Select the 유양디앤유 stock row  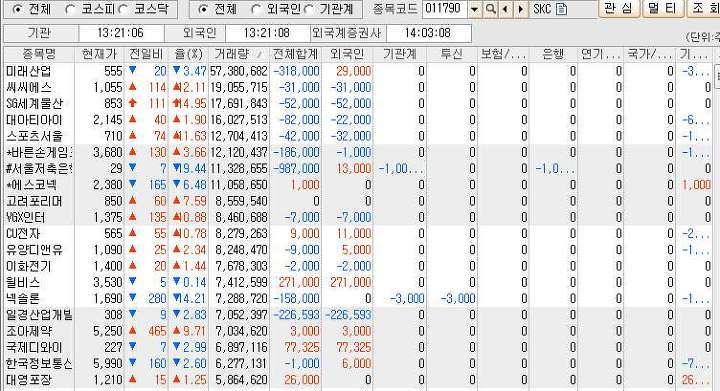[358, 250]
